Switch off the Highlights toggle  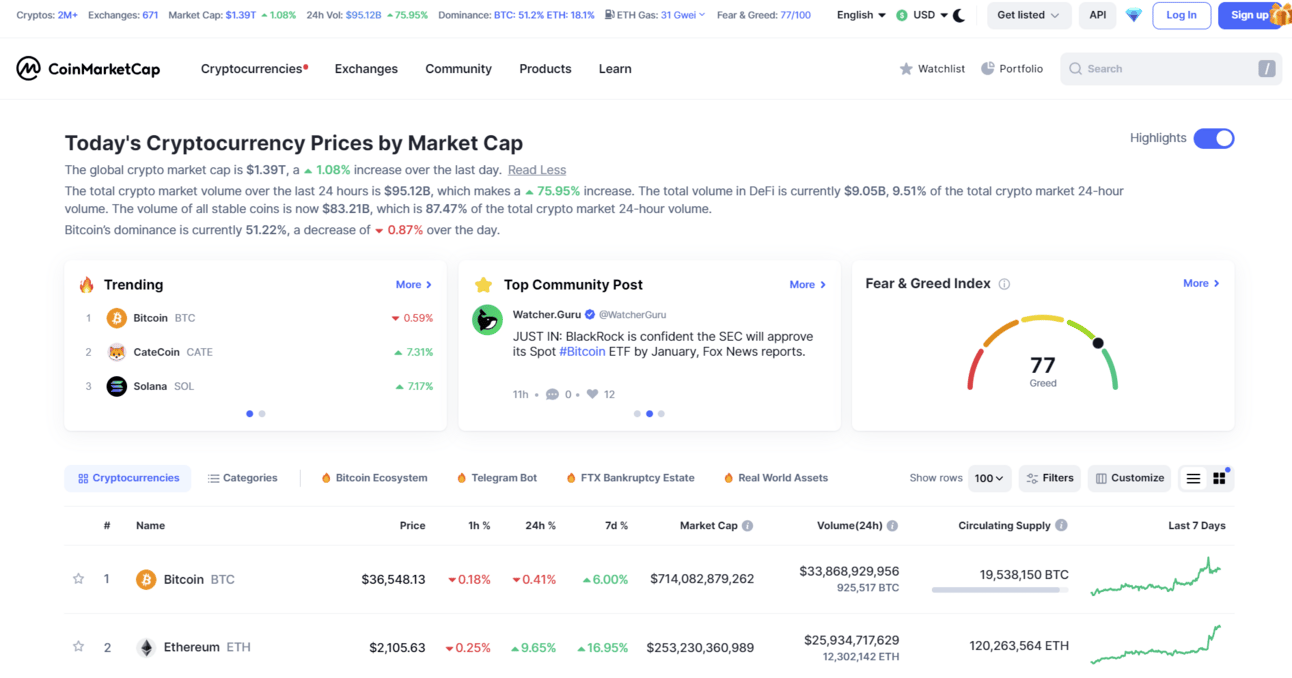point(1213,138)
